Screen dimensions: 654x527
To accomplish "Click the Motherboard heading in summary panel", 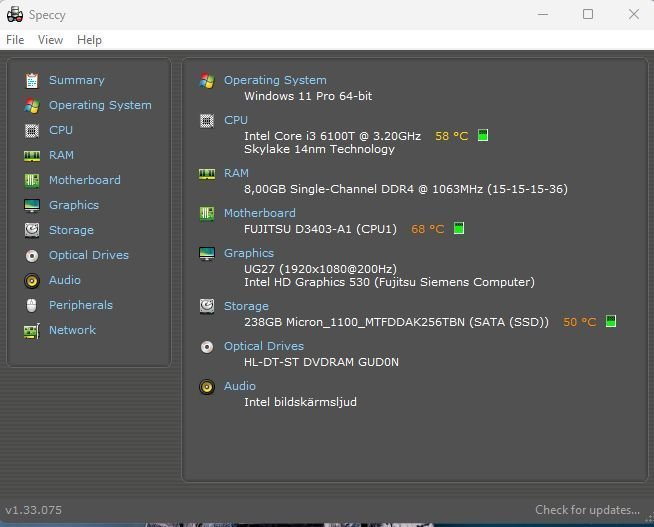I will pos(259,213).
